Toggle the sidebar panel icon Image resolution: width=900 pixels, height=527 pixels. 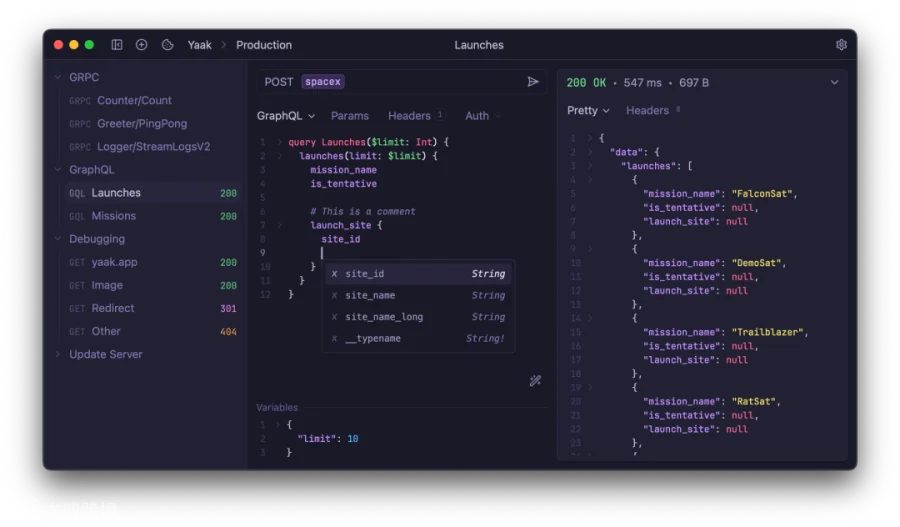[x=117, y=45]
